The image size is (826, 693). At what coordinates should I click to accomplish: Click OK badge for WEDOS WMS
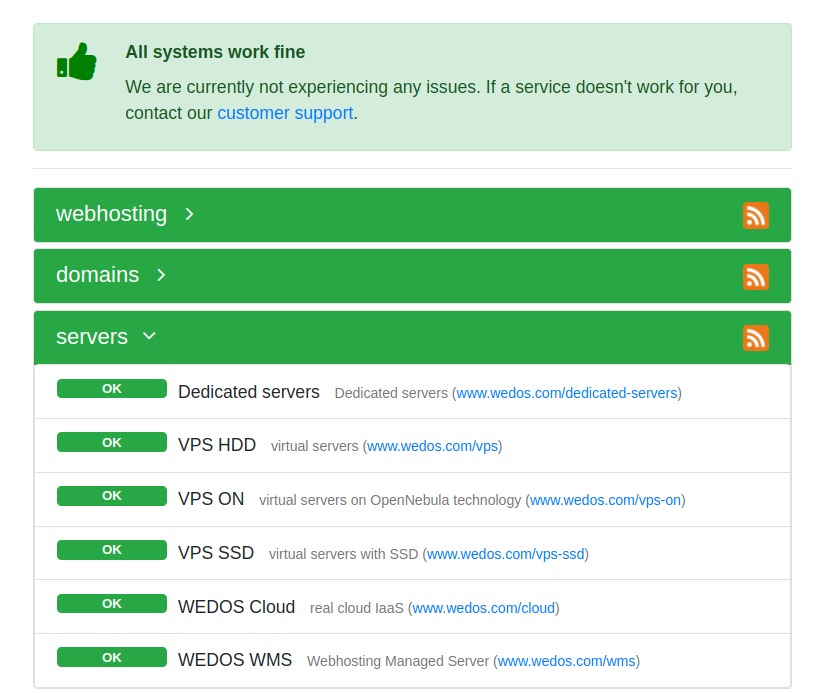112,657
